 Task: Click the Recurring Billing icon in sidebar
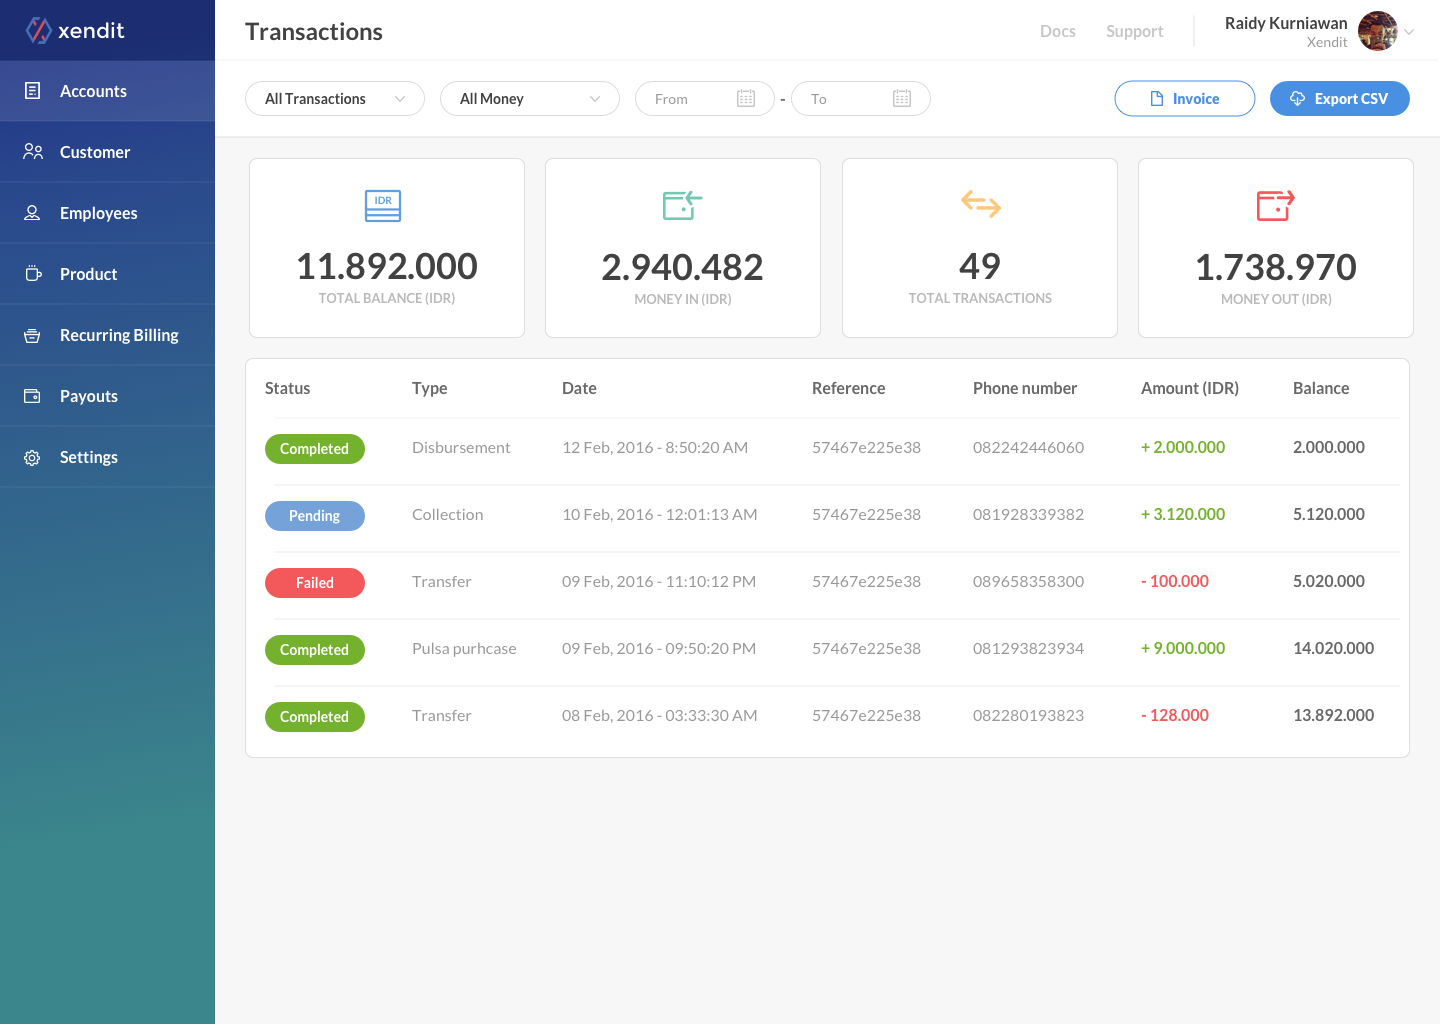point(32,335)
